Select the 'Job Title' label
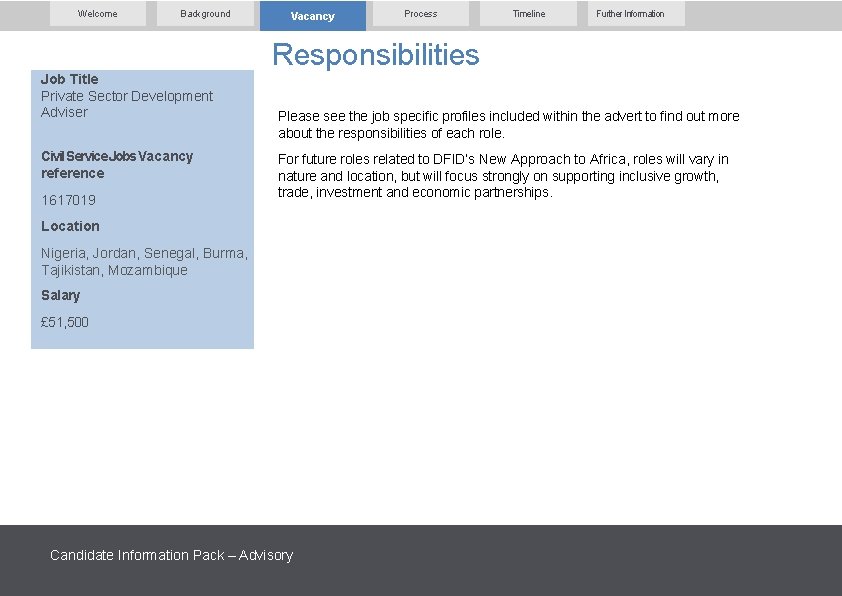The image size is (842, 596). 70,79
